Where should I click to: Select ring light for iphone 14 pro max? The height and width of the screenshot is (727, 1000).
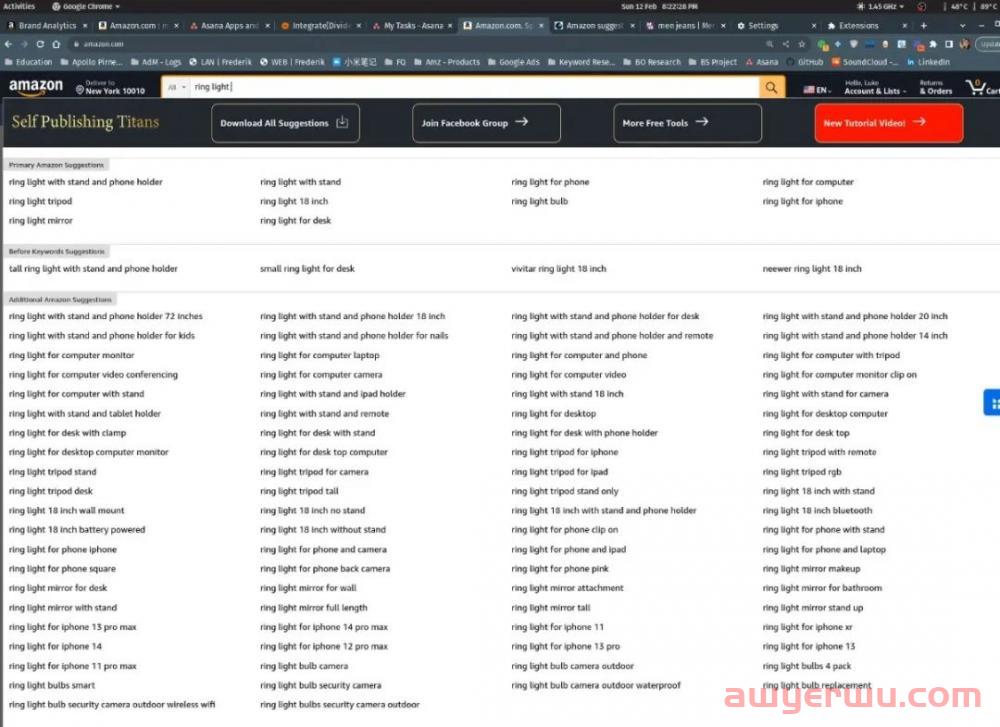tap(323, 628)
